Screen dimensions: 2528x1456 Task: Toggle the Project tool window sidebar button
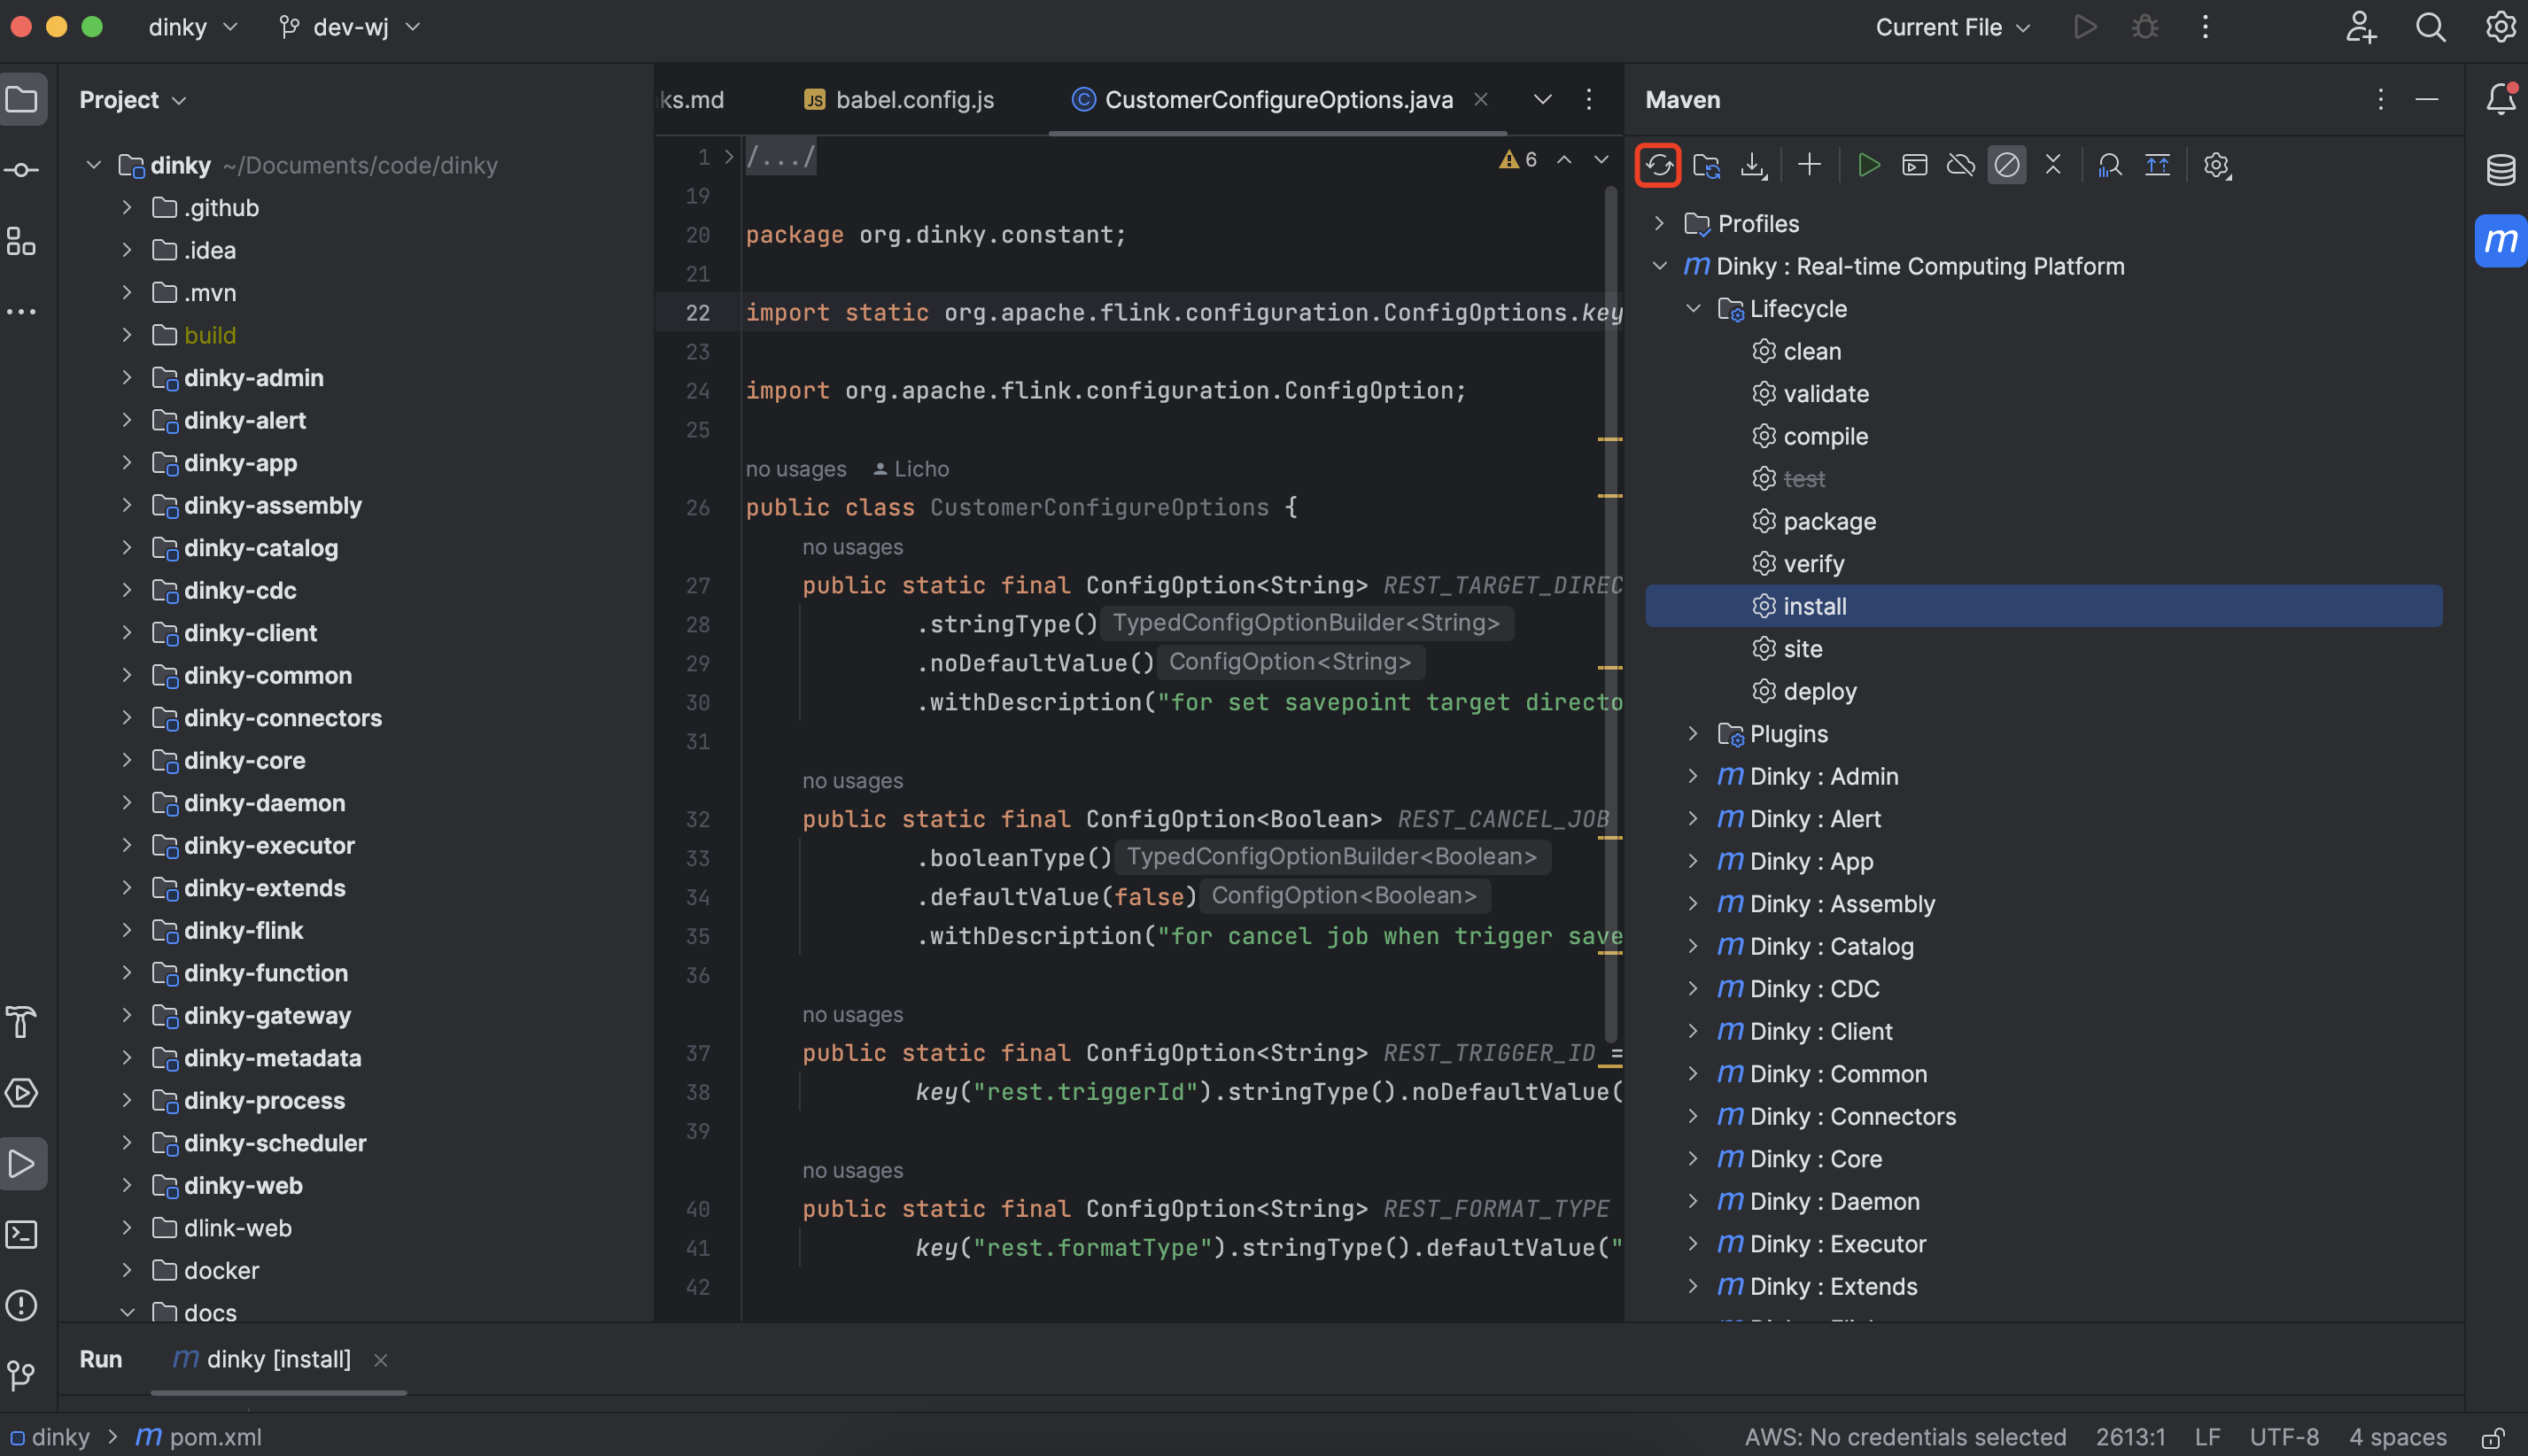22,99
